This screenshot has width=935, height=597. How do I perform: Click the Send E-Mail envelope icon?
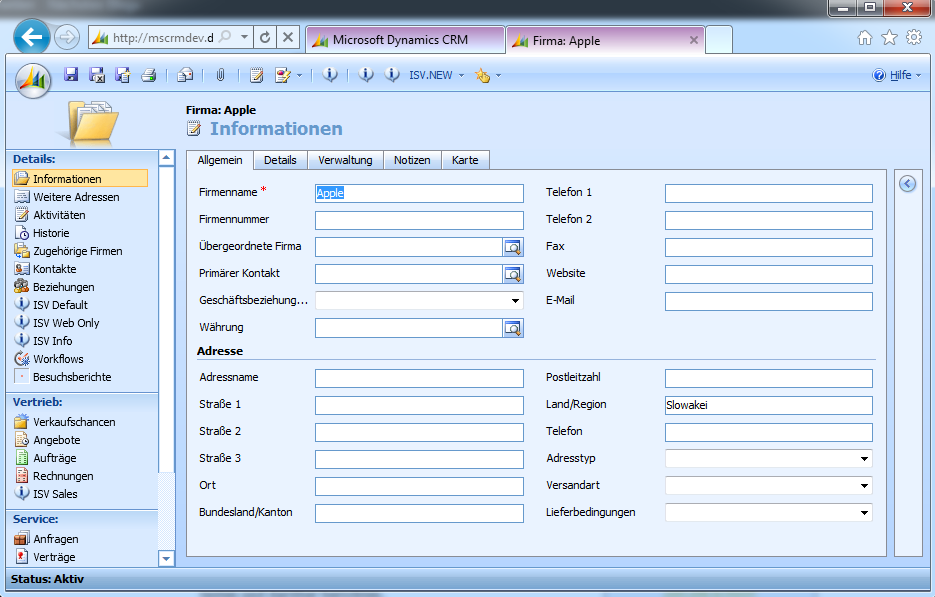(185, 75)
